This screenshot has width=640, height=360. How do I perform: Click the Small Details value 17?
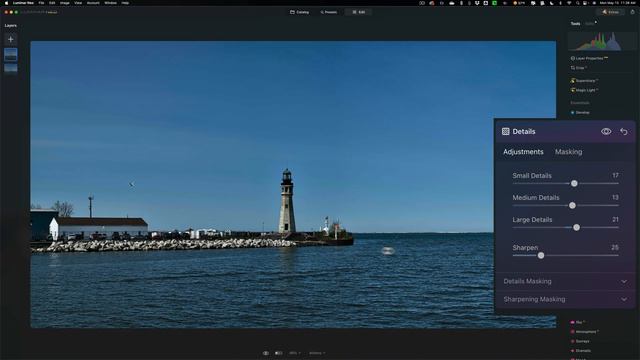(615, 176)
